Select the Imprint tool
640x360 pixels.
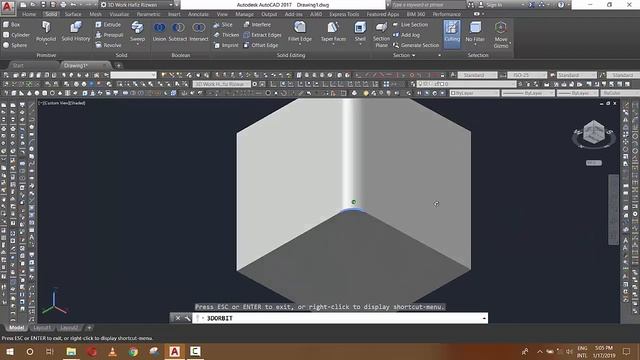pos(226,45)
